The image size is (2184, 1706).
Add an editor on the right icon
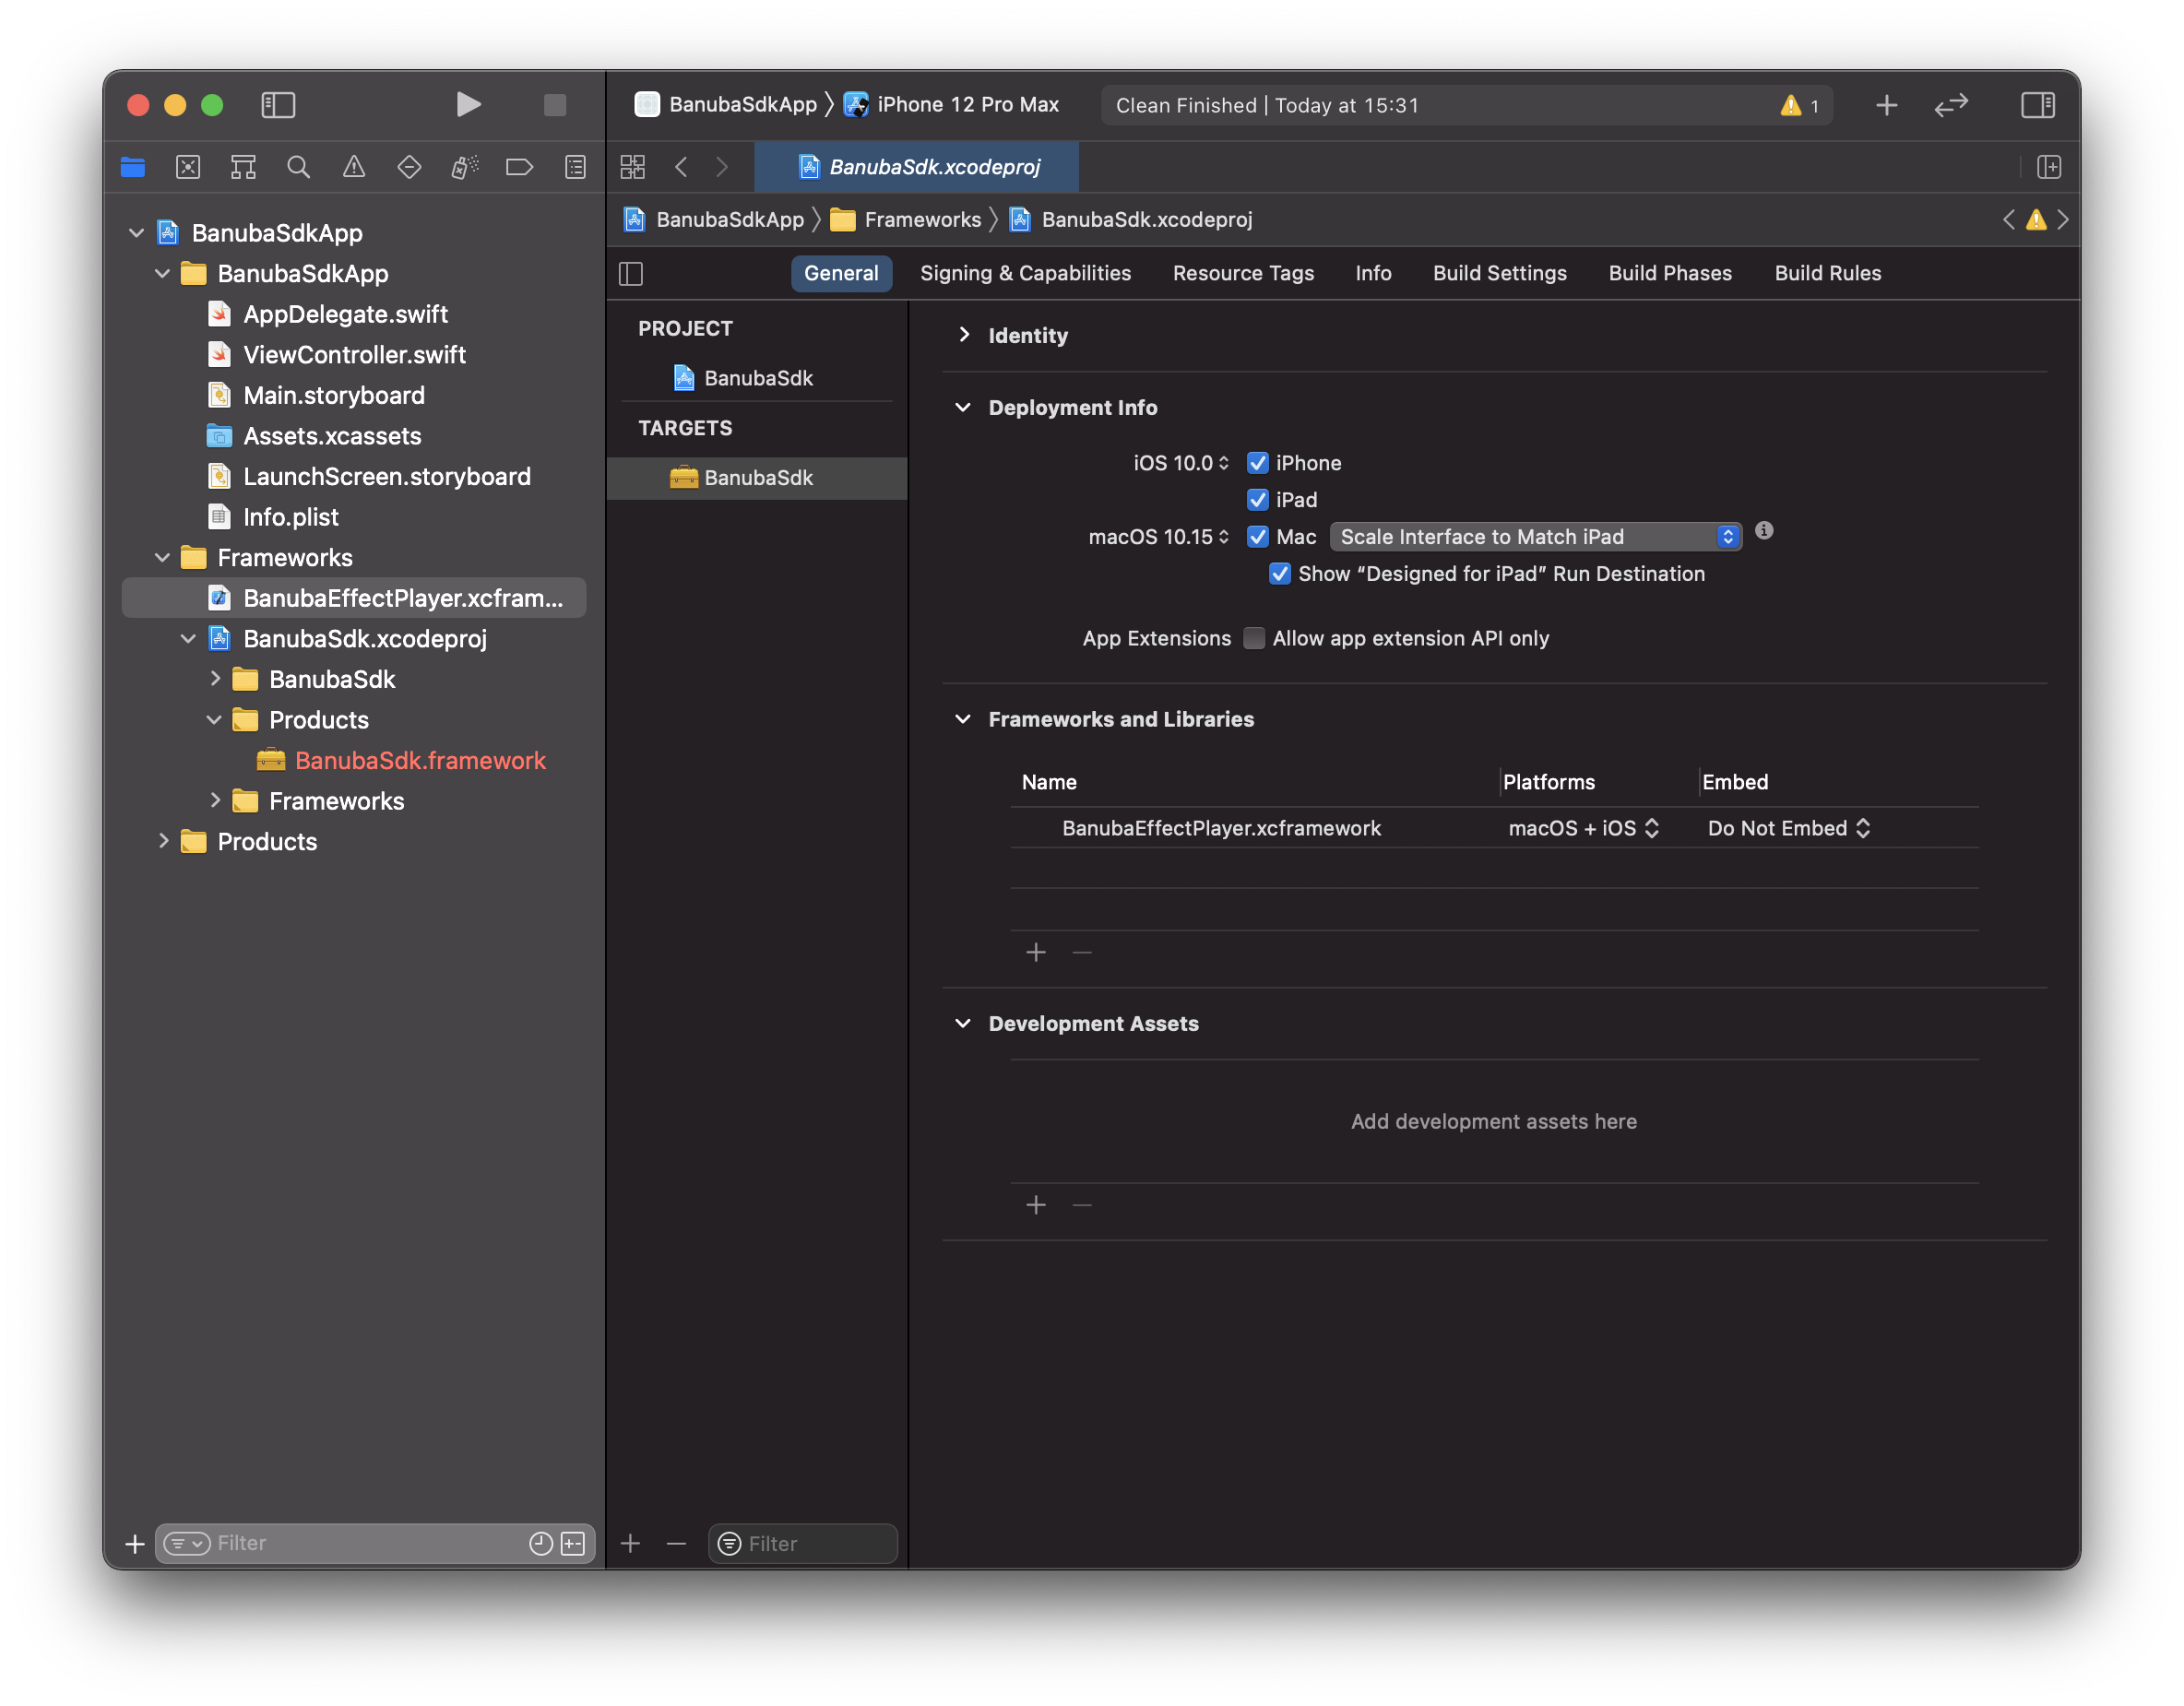(2049, 167)
